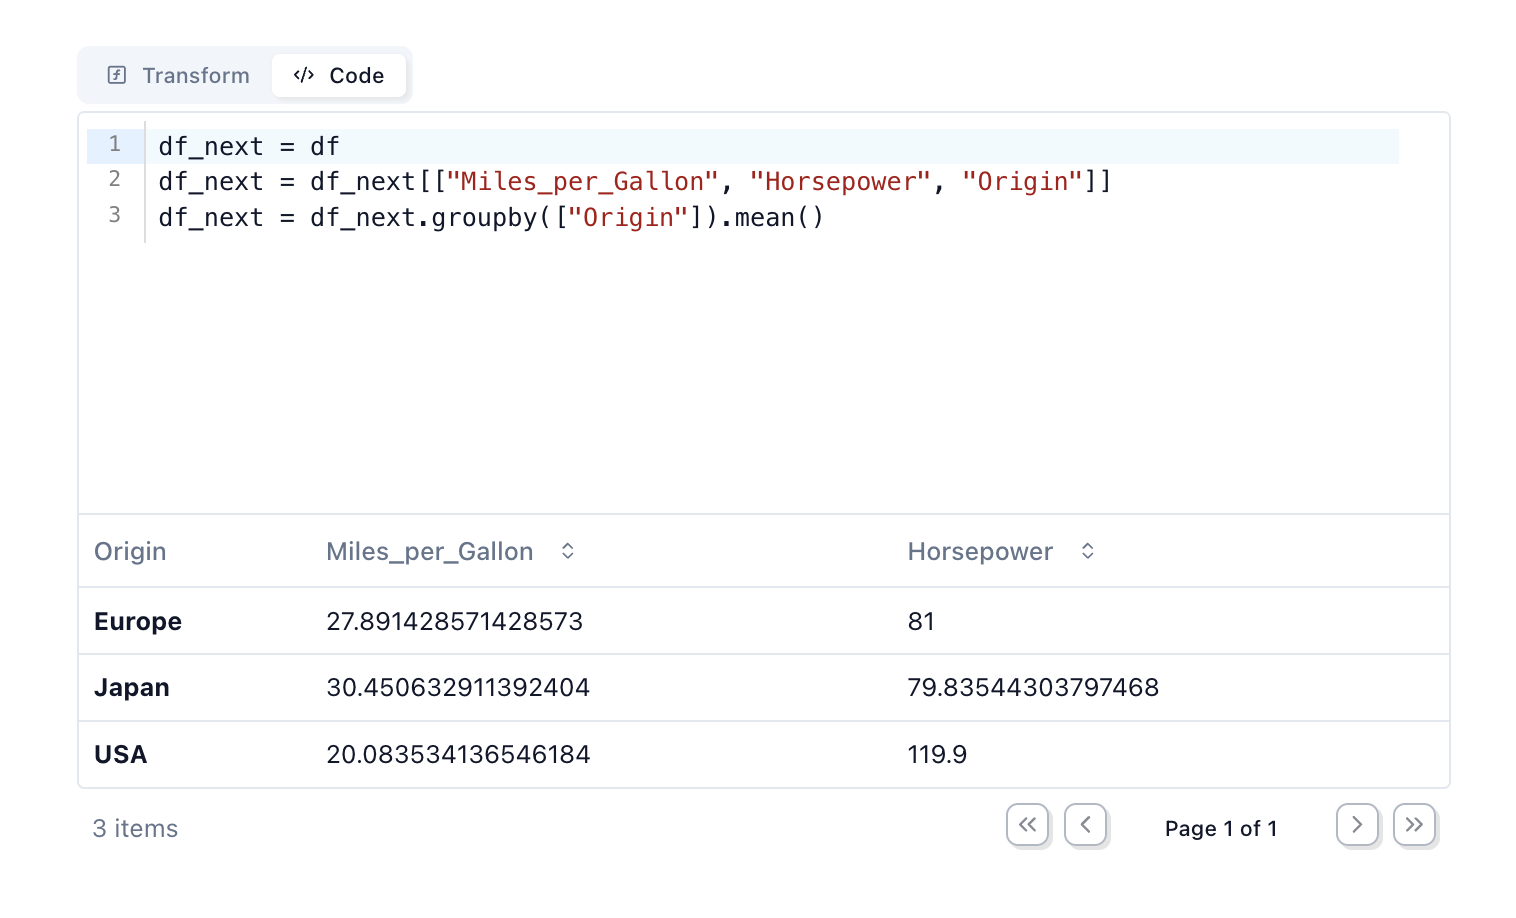Advance to the next page

click(x=1357, y=825)
